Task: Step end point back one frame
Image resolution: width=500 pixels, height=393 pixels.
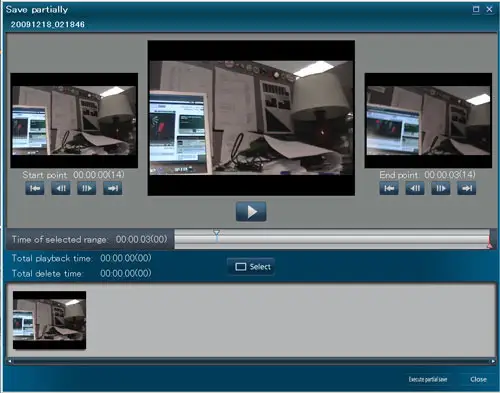Action: point(415,188)
